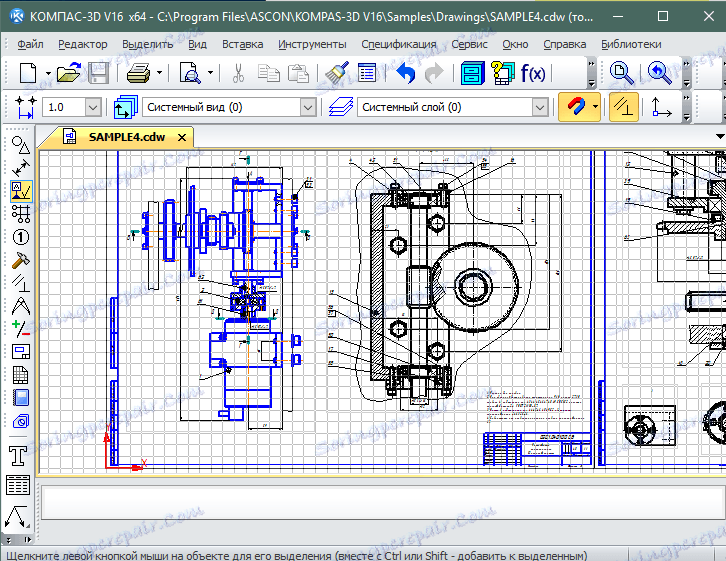
Task: Open the Инструменты menu
Action: [x=313, y=44]
